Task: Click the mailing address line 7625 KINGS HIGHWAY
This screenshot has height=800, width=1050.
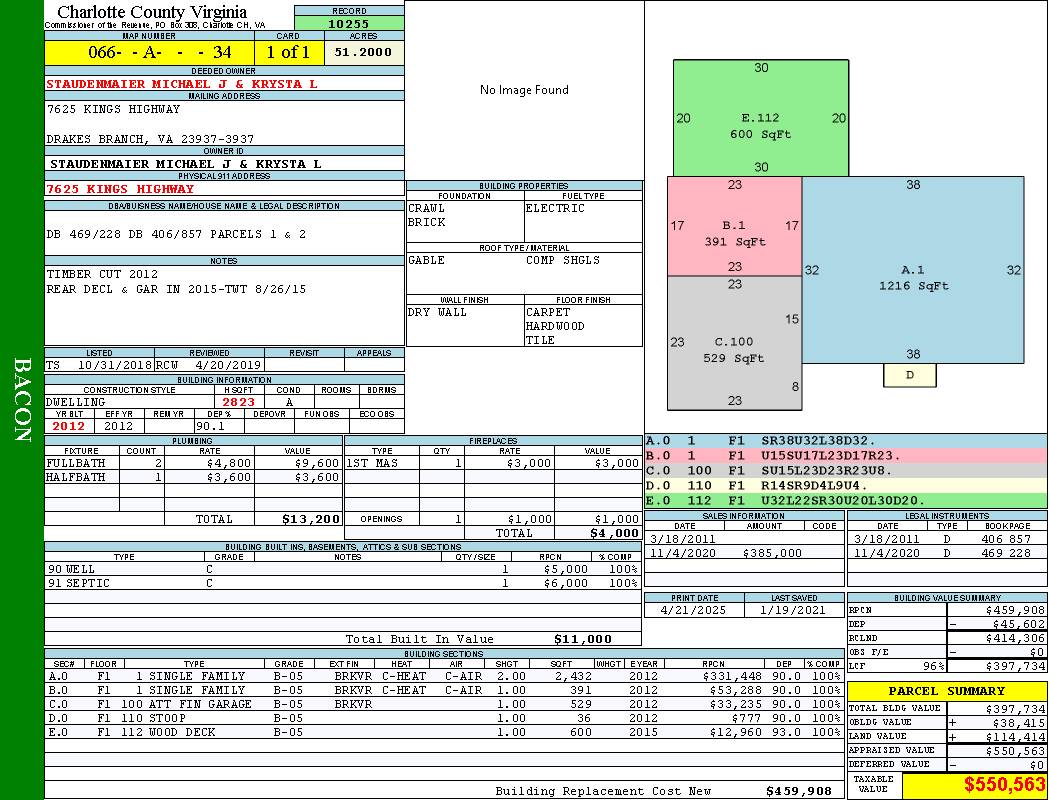Action: pos(113,108)
